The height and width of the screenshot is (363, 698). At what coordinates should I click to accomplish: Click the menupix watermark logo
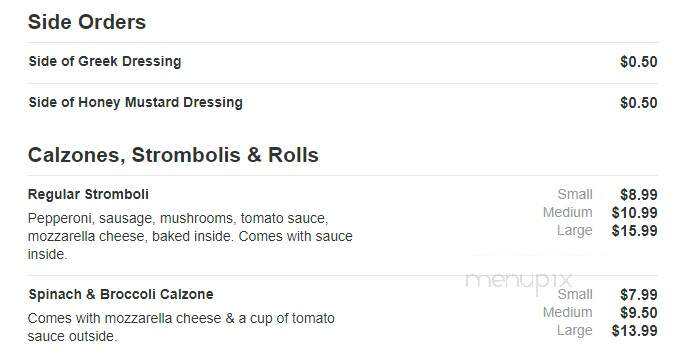518,281
